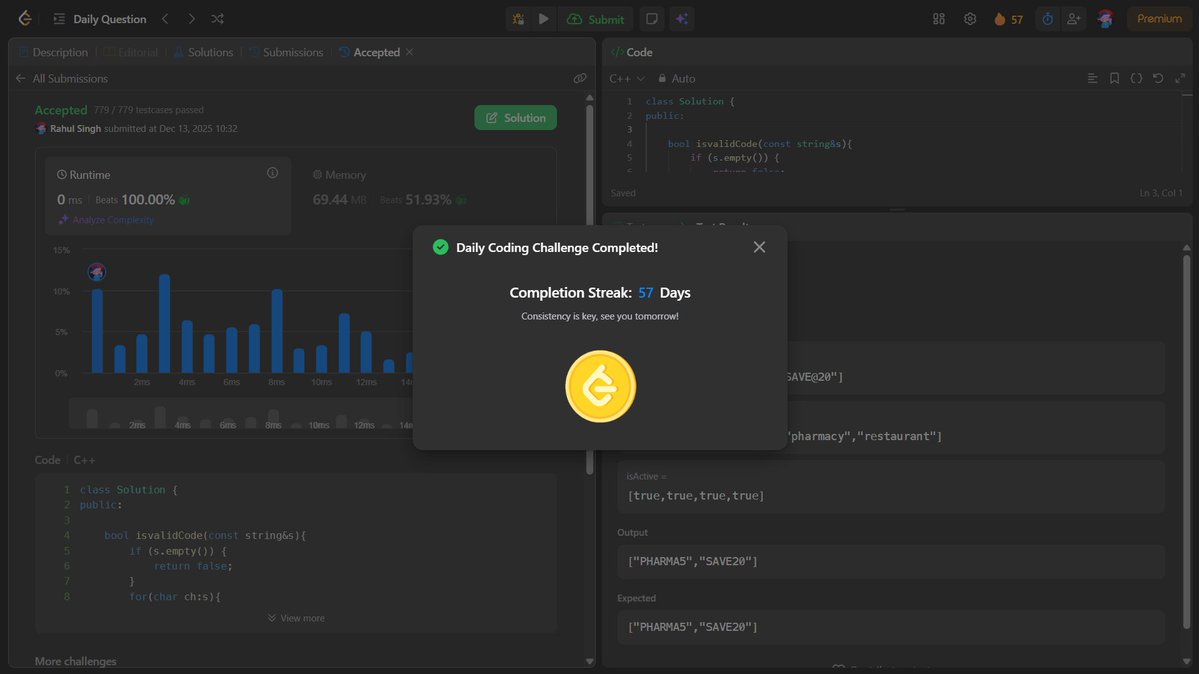Click the streak flame counter 57
The image size is (1199, 674).
coord(1008,19)
